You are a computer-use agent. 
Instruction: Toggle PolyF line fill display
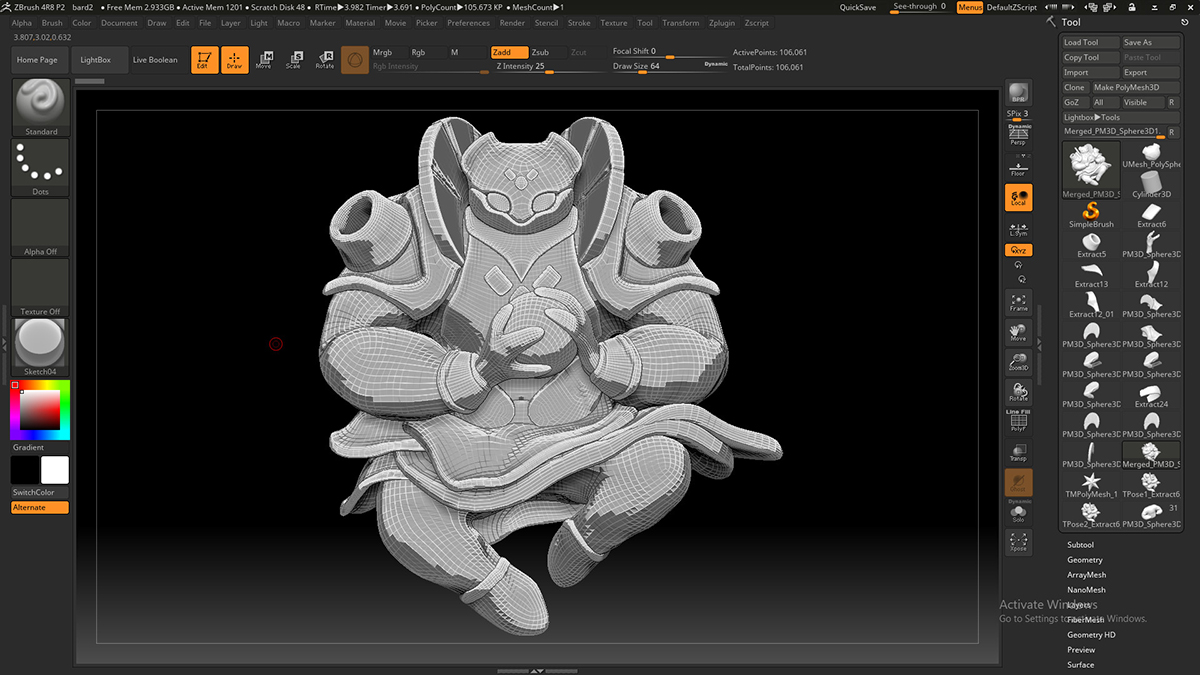[x=1018, y=421]
